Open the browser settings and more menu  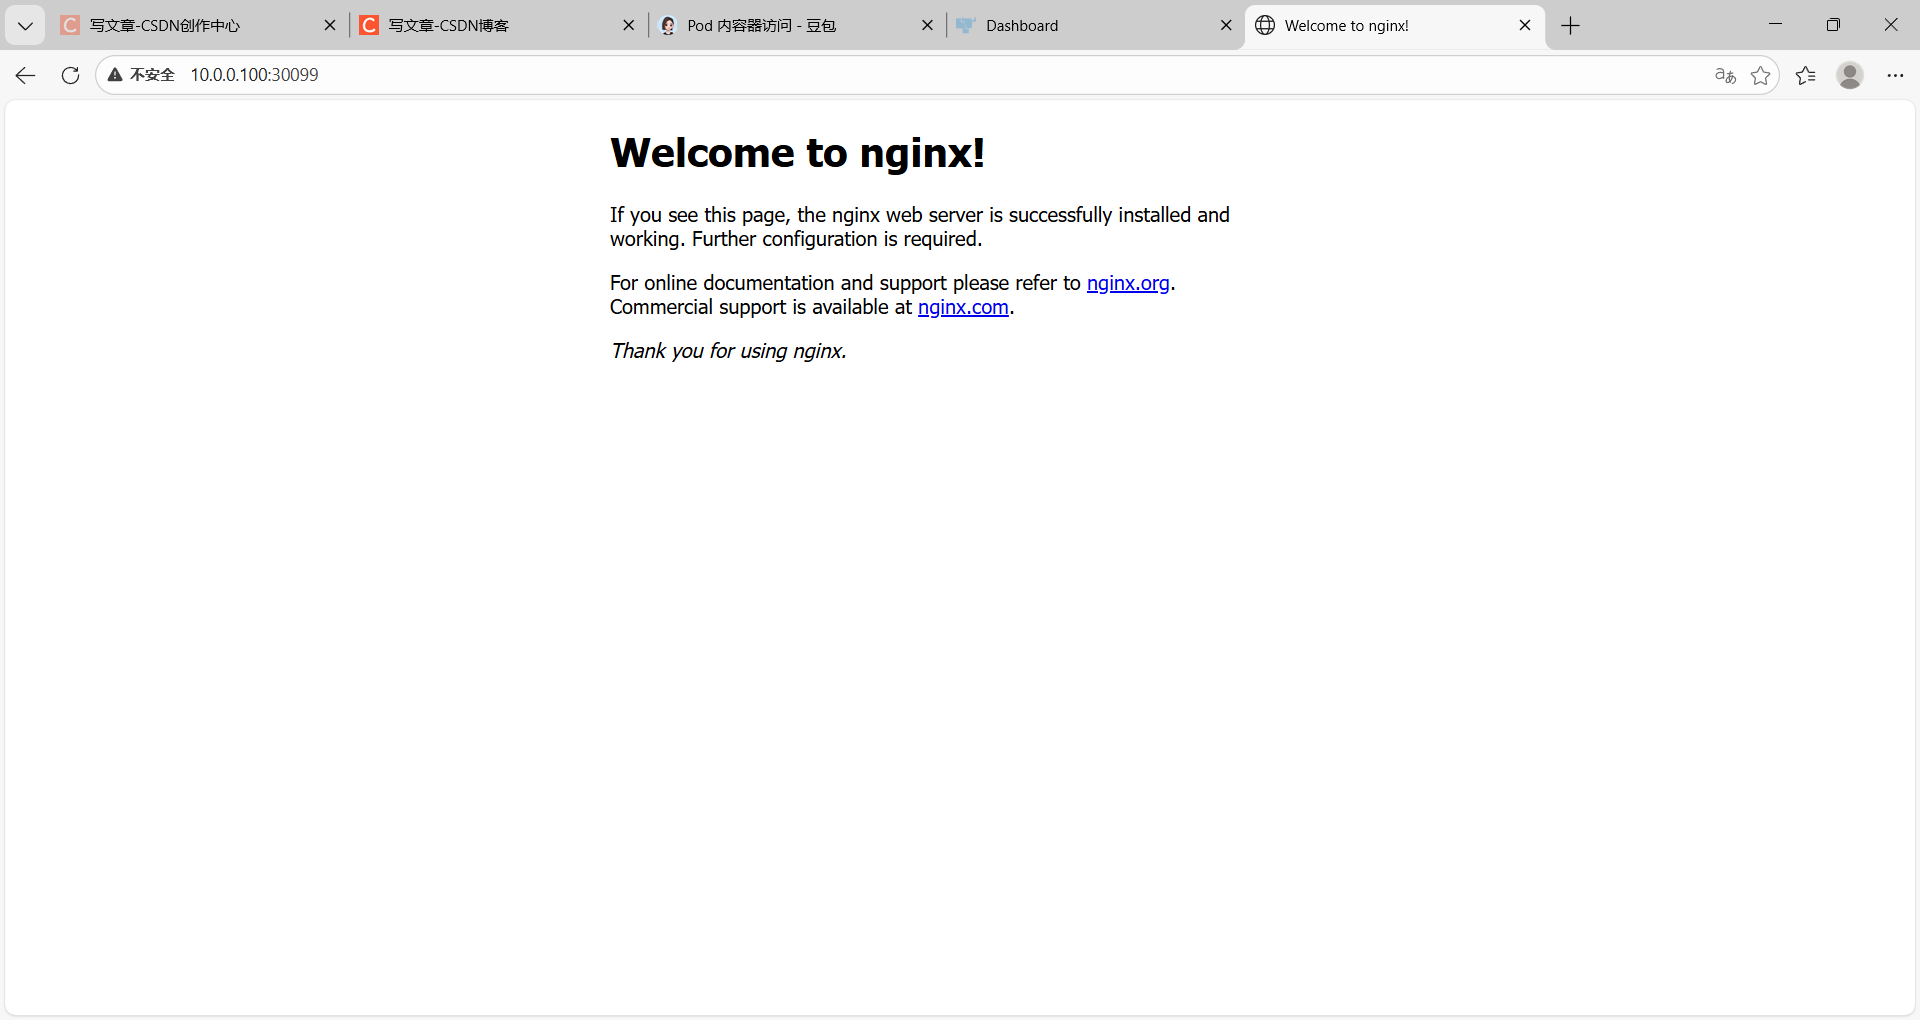[x=1895, y=75]
